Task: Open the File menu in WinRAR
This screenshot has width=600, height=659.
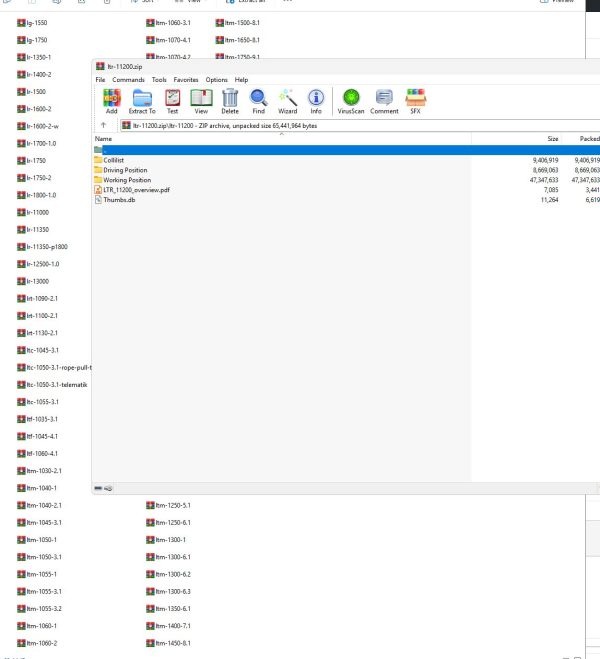Action: click(x=100, y=80)
